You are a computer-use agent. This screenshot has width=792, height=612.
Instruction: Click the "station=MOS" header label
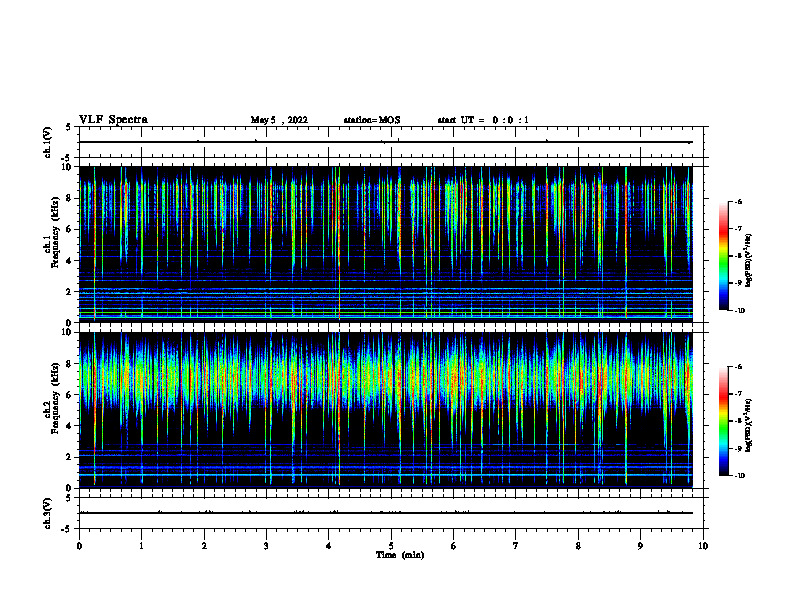[x=372, y=120]
